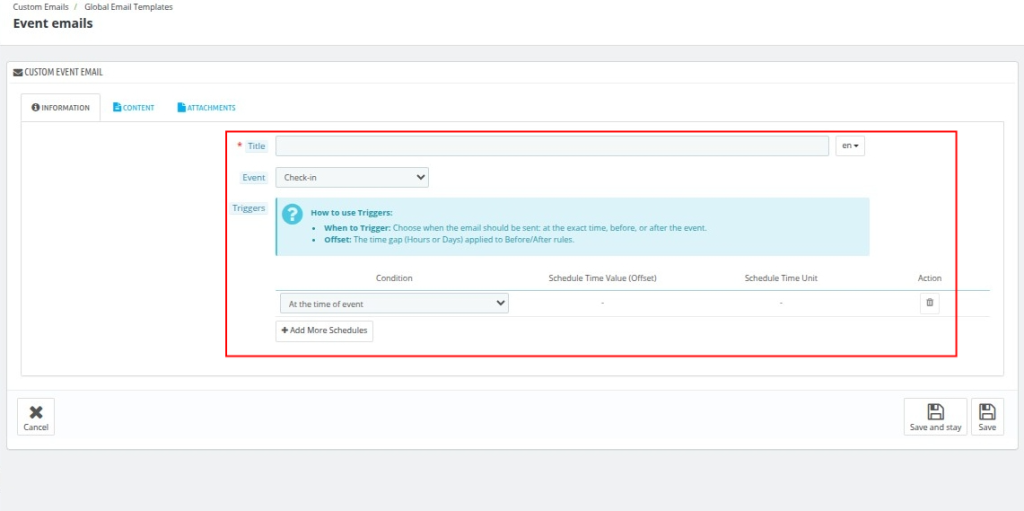Switch to the Information tab
The image size is (1024, 511).
click(x=61, y=107)
